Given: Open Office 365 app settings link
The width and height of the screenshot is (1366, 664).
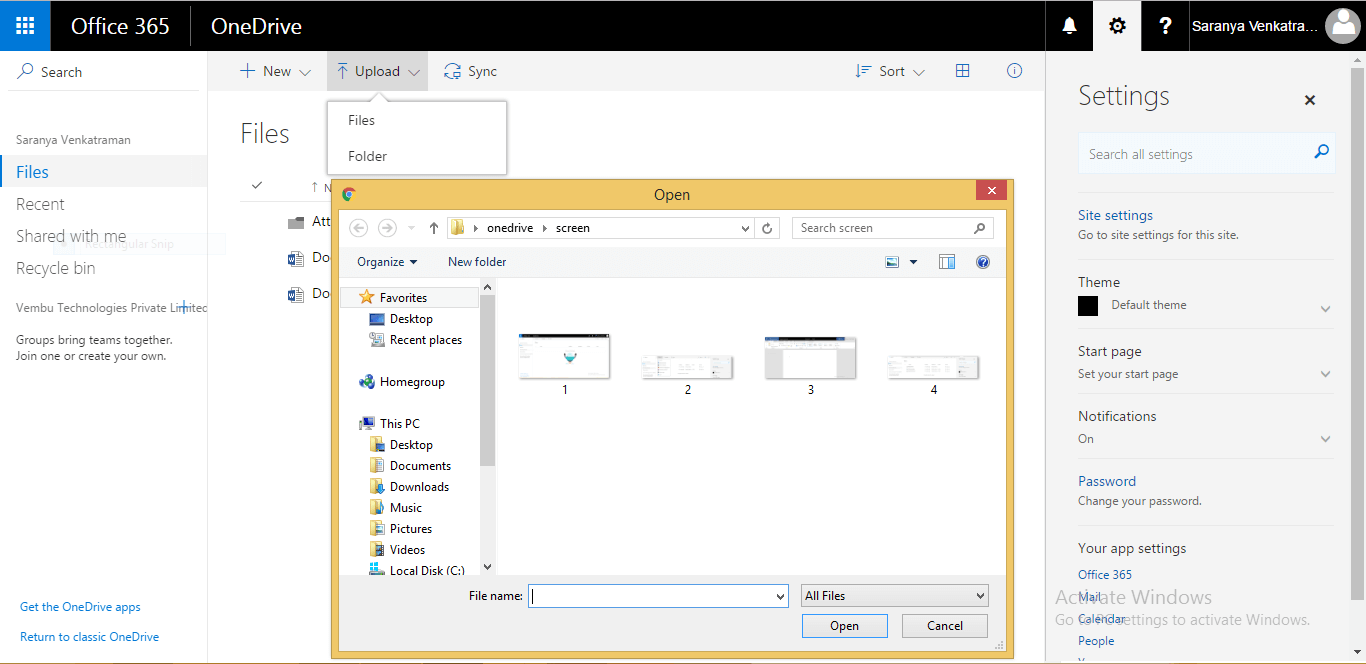Looking at the screenshot, I should pyautogui.click(x=1105, y=575).
